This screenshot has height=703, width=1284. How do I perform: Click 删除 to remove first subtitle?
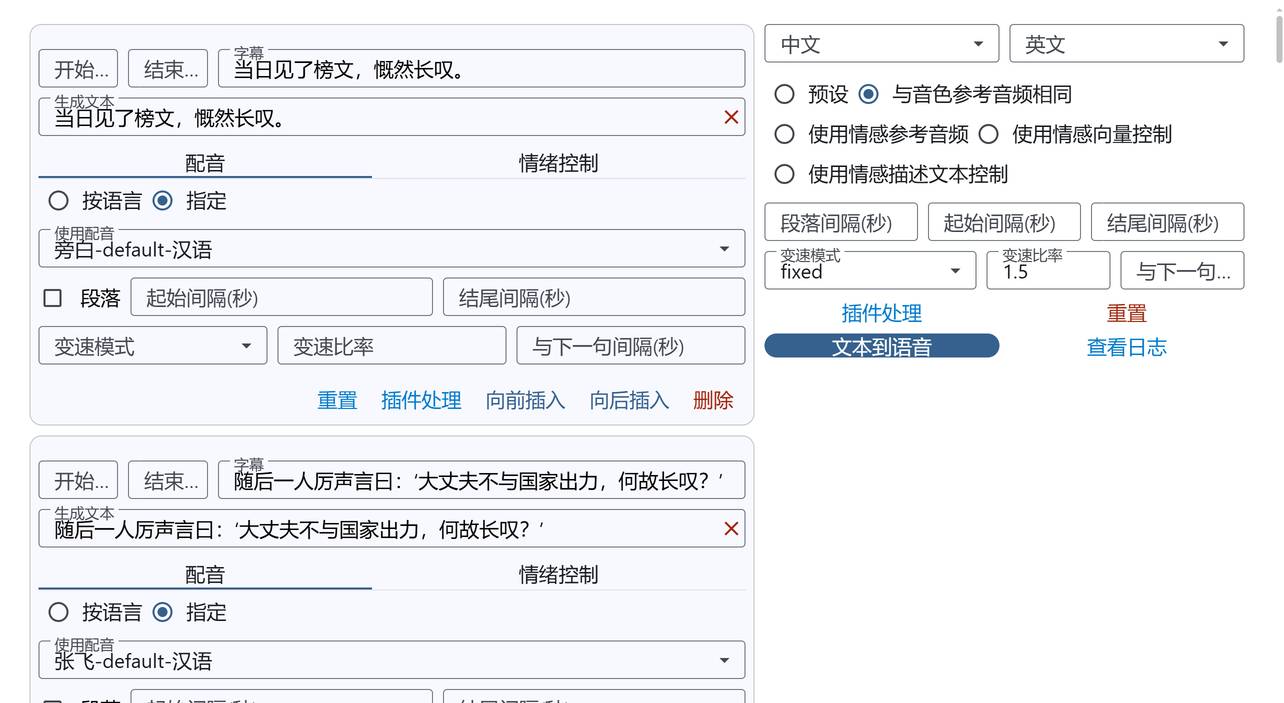[x=712, y=400]
